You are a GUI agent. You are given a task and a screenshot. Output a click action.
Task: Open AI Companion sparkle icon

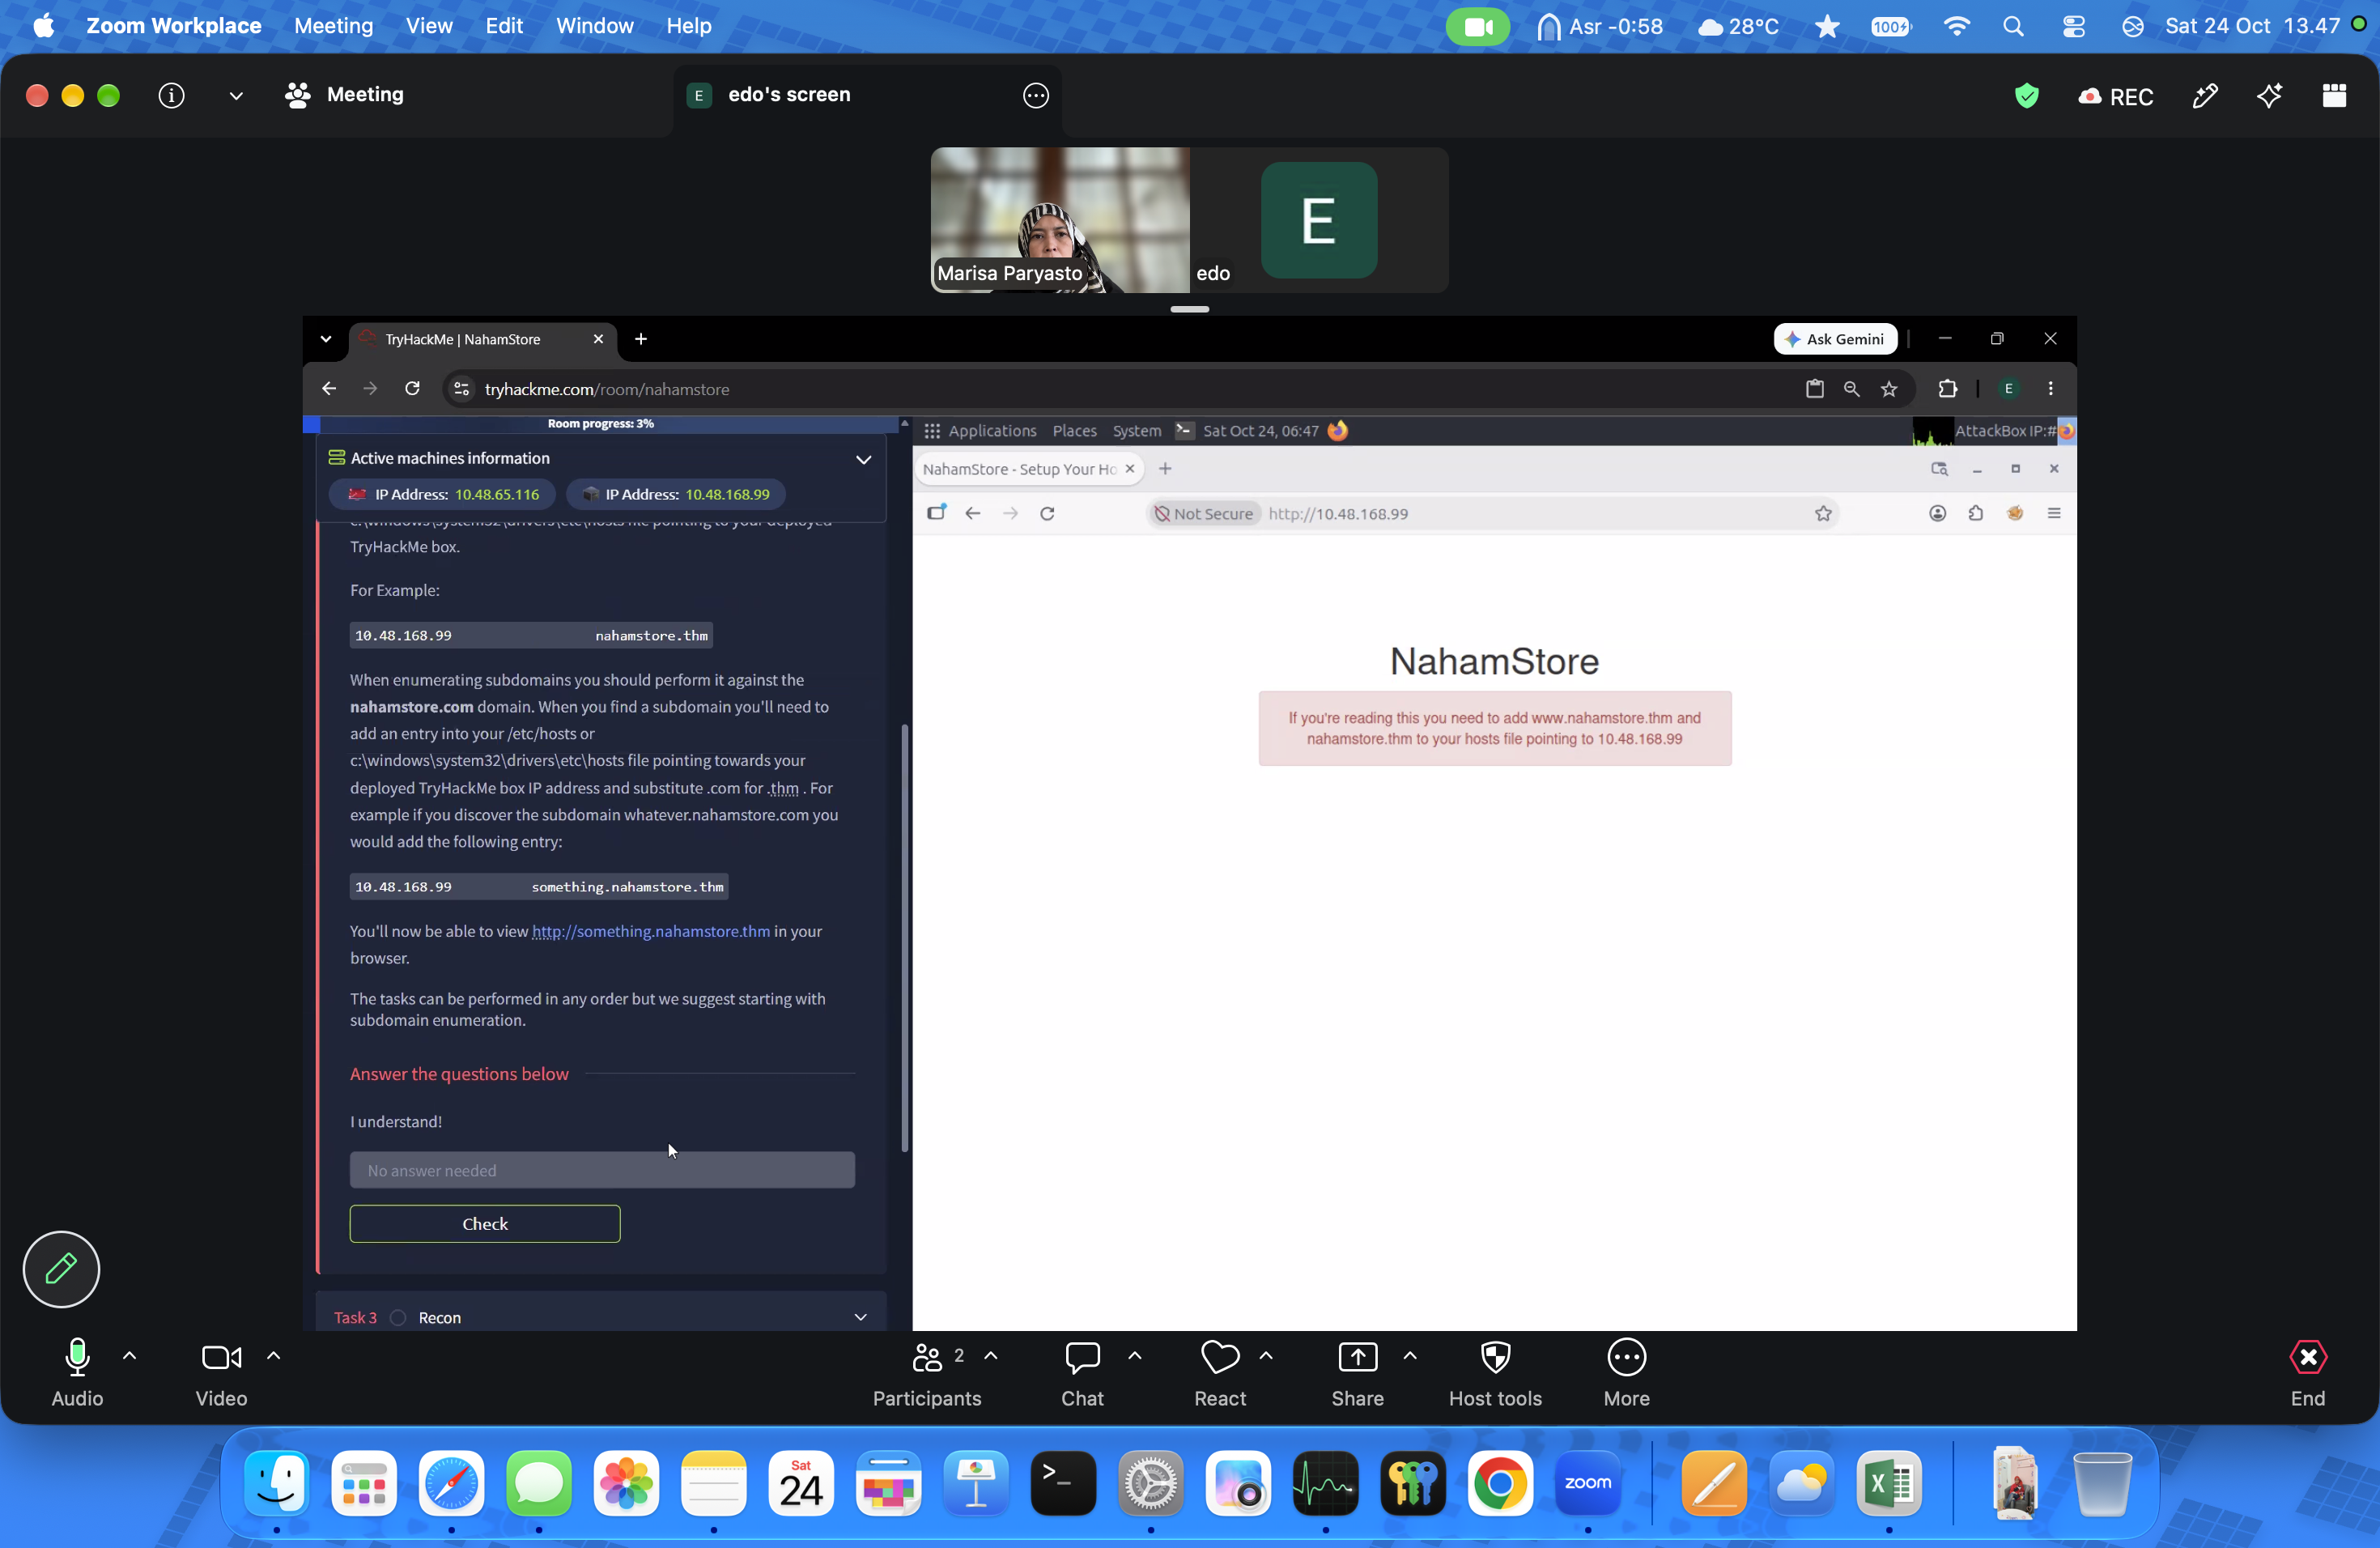tap(2269, 96)
